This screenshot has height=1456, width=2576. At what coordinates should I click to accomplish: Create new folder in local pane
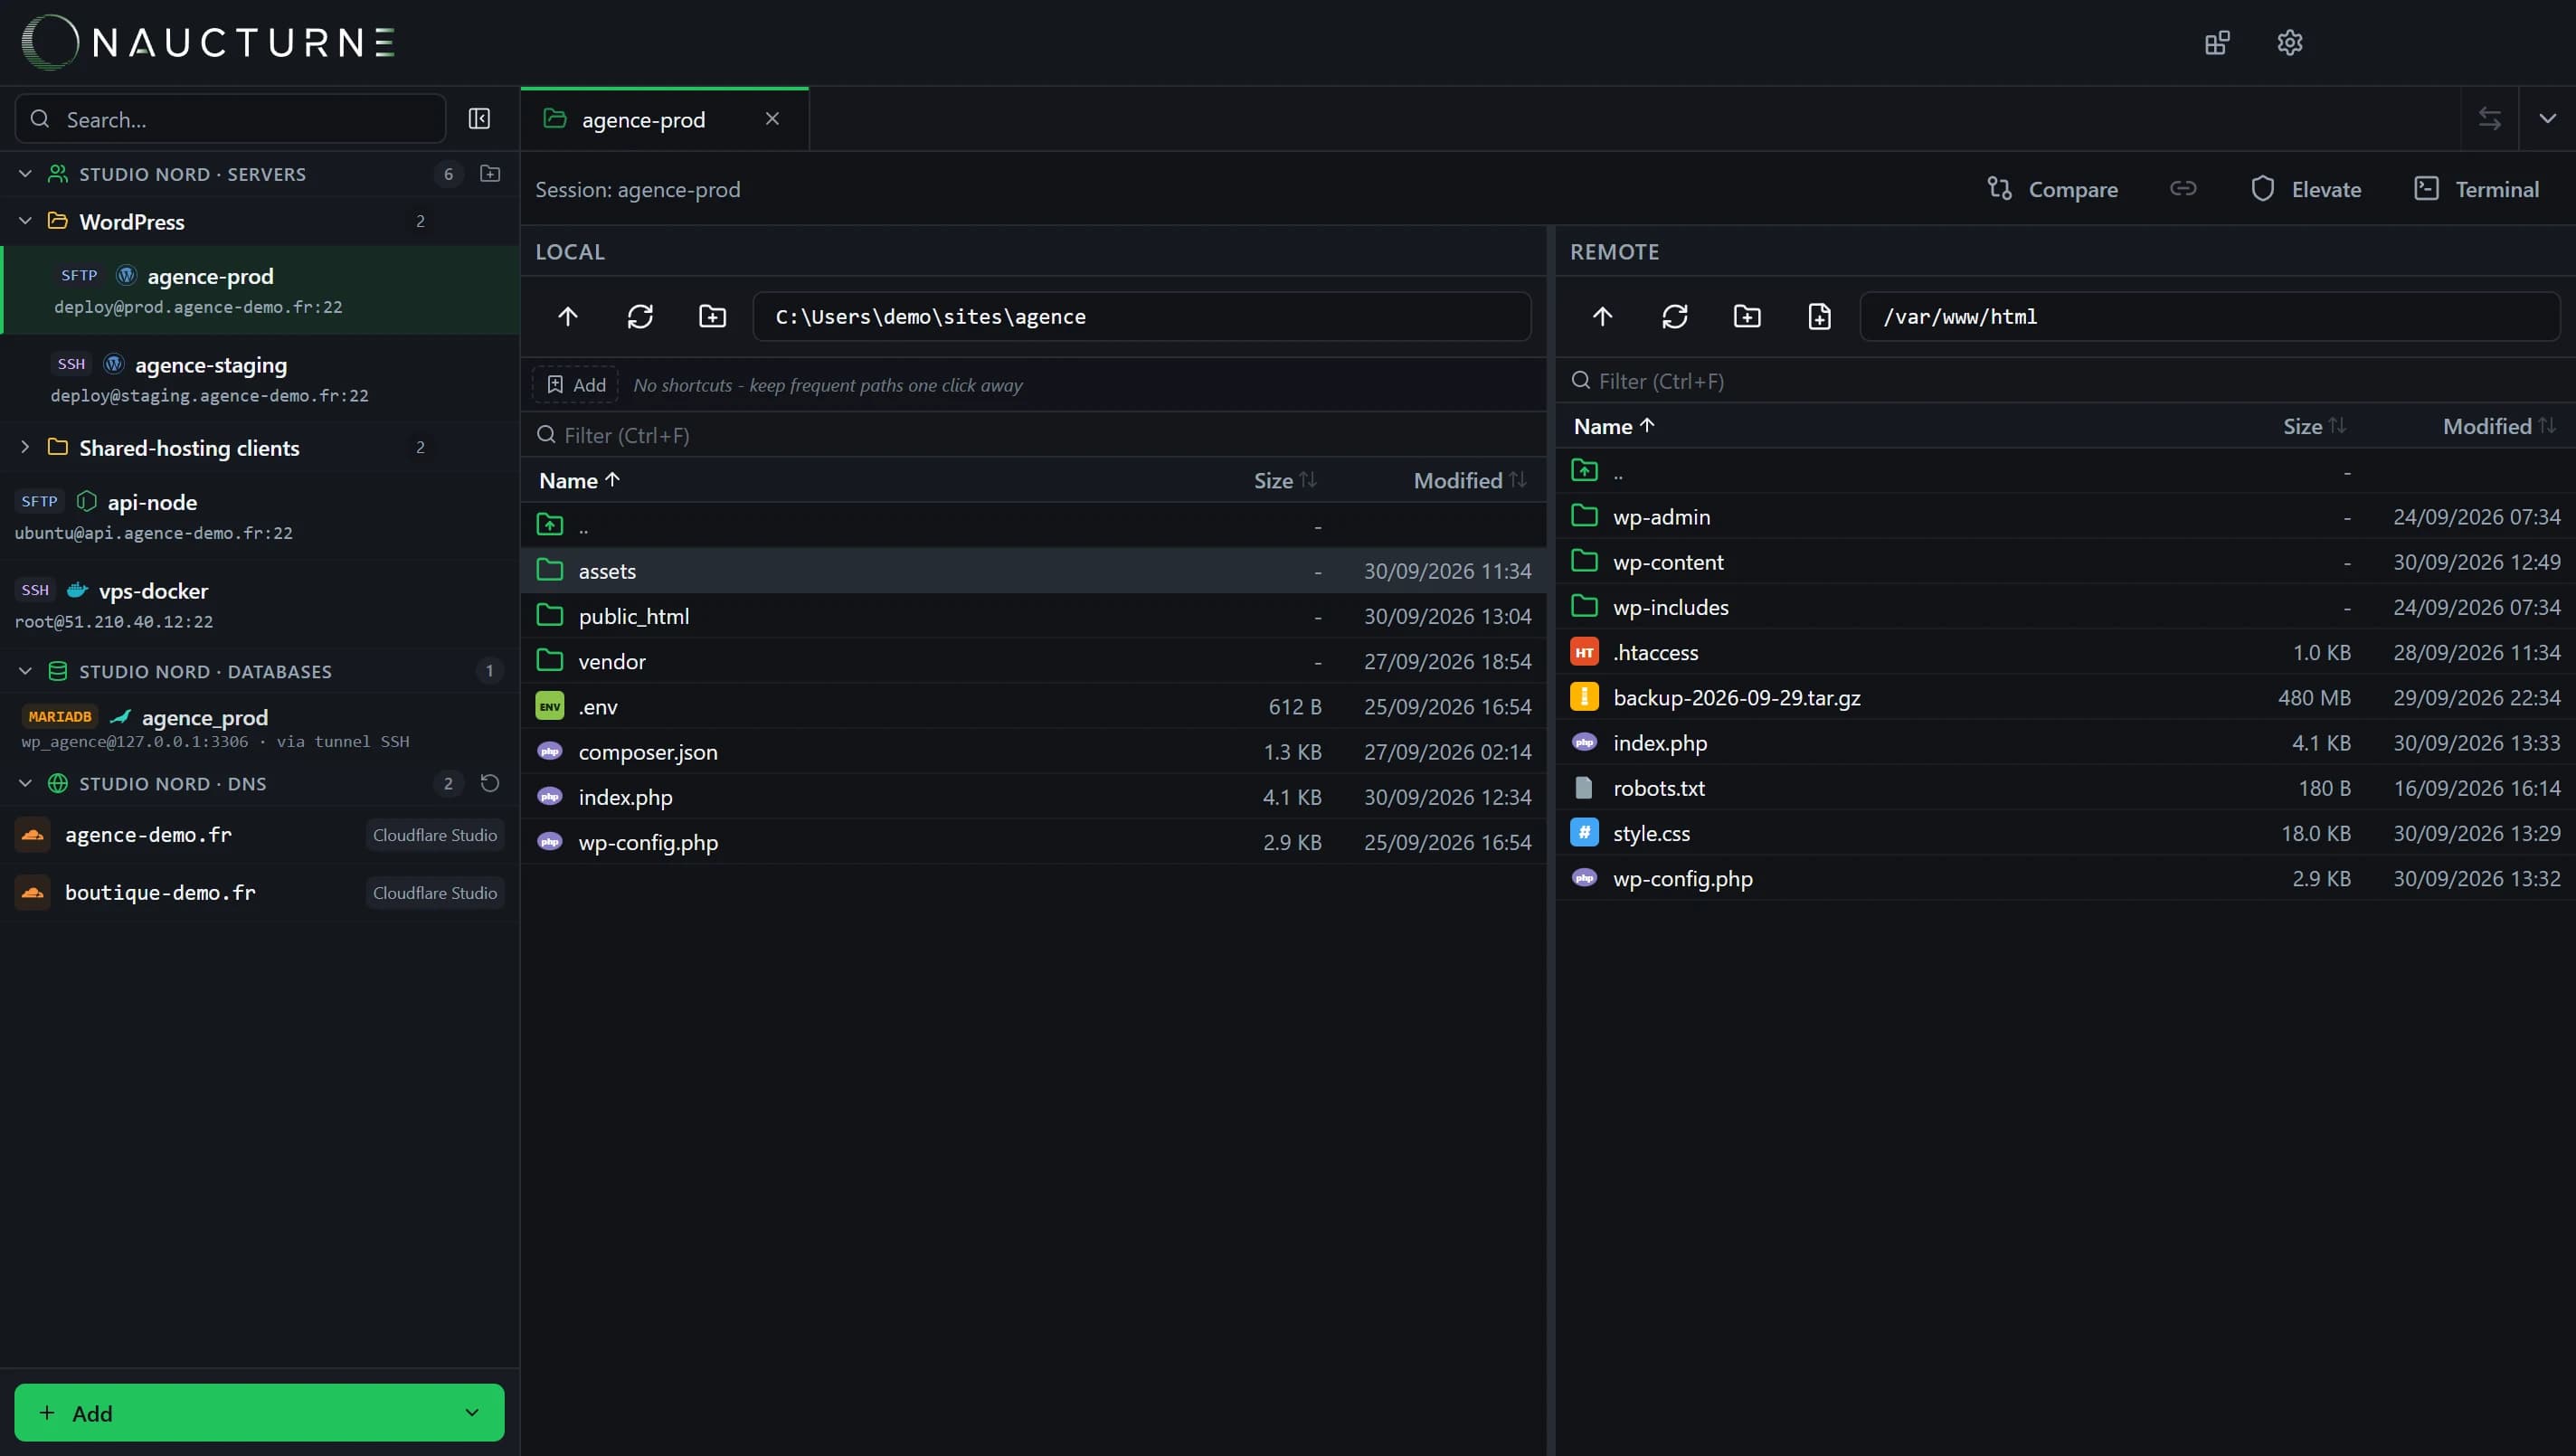pos(712,317)
